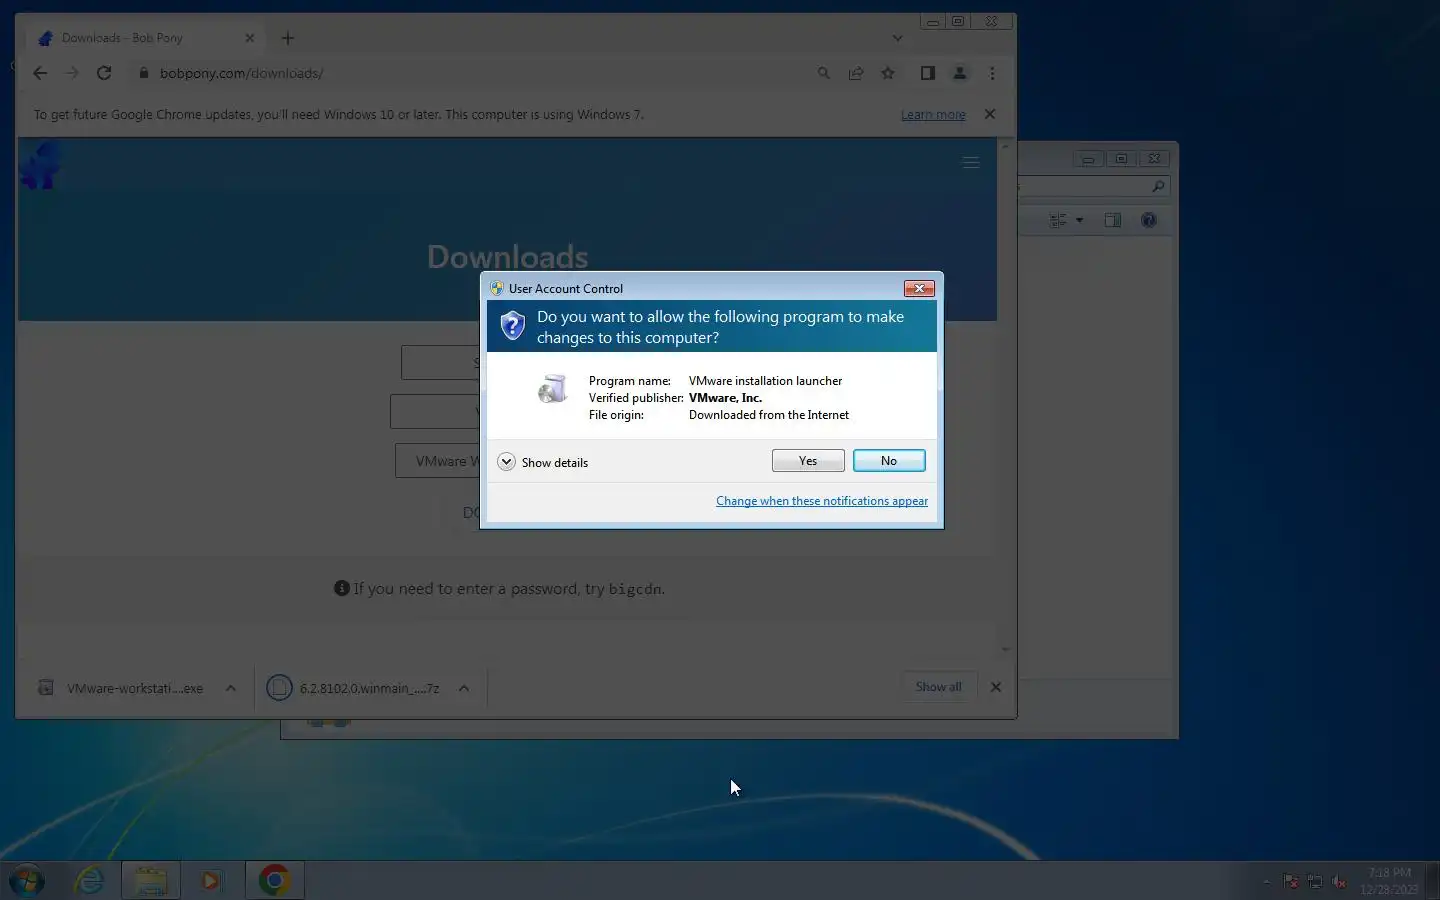Expand Show details in UAC dialog
The image size is (1440, 900).
543,462
